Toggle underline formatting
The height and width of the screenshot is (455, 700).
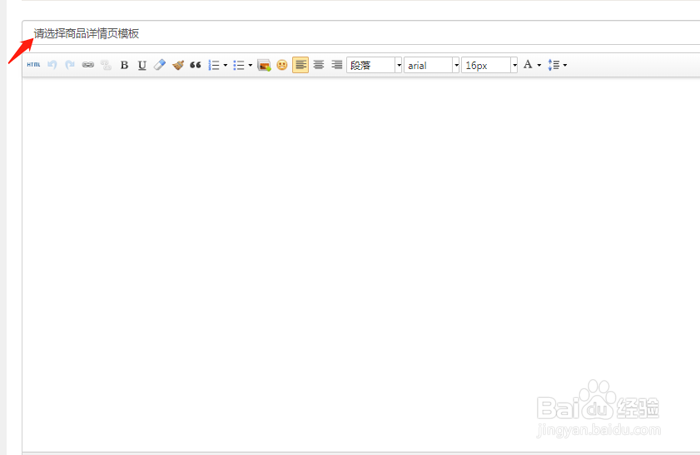point(142,65)
